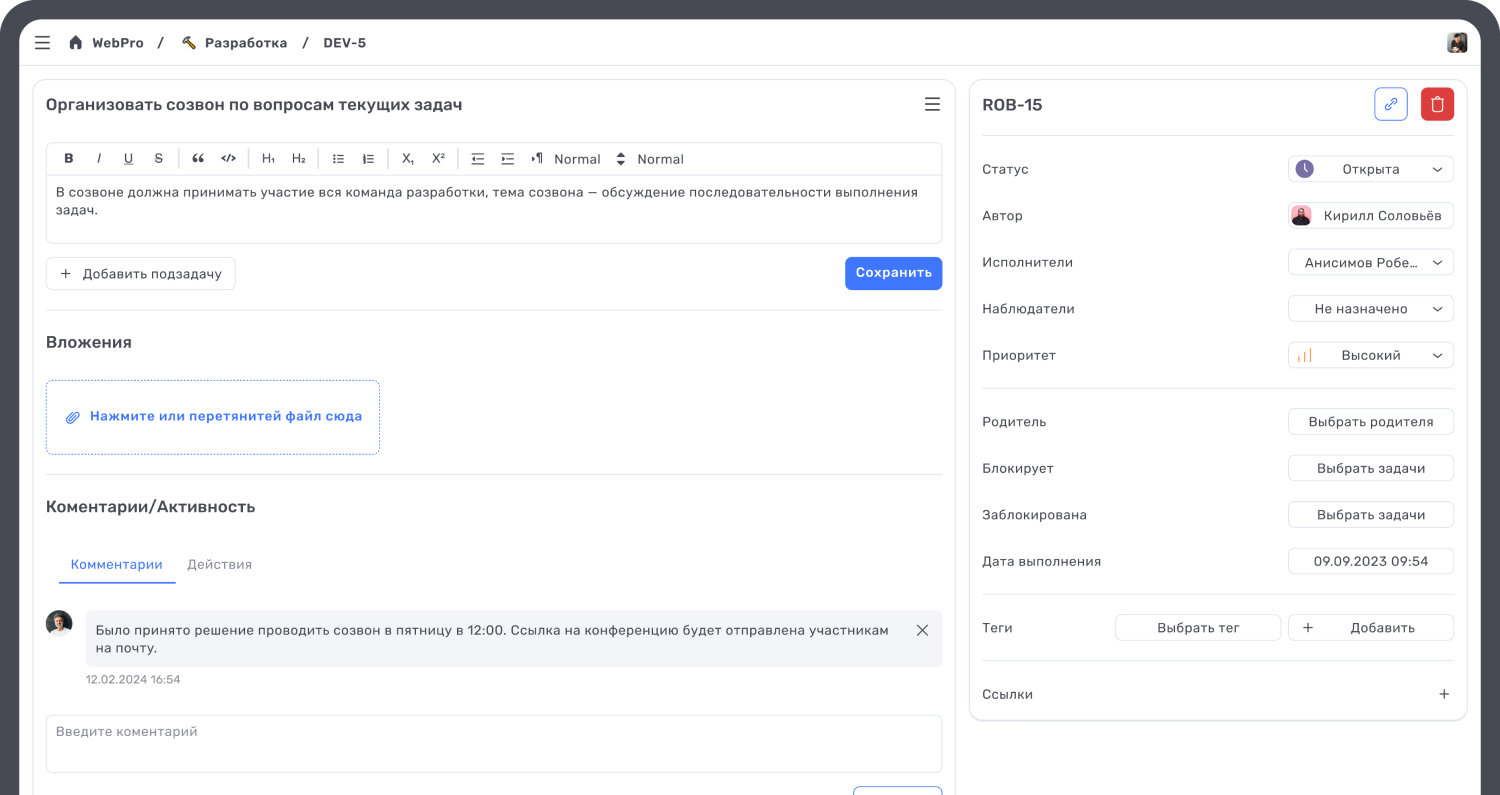The image size is (1500, 795).
Task: Copy task link with the chain icon
Action: click(1391, 104)
